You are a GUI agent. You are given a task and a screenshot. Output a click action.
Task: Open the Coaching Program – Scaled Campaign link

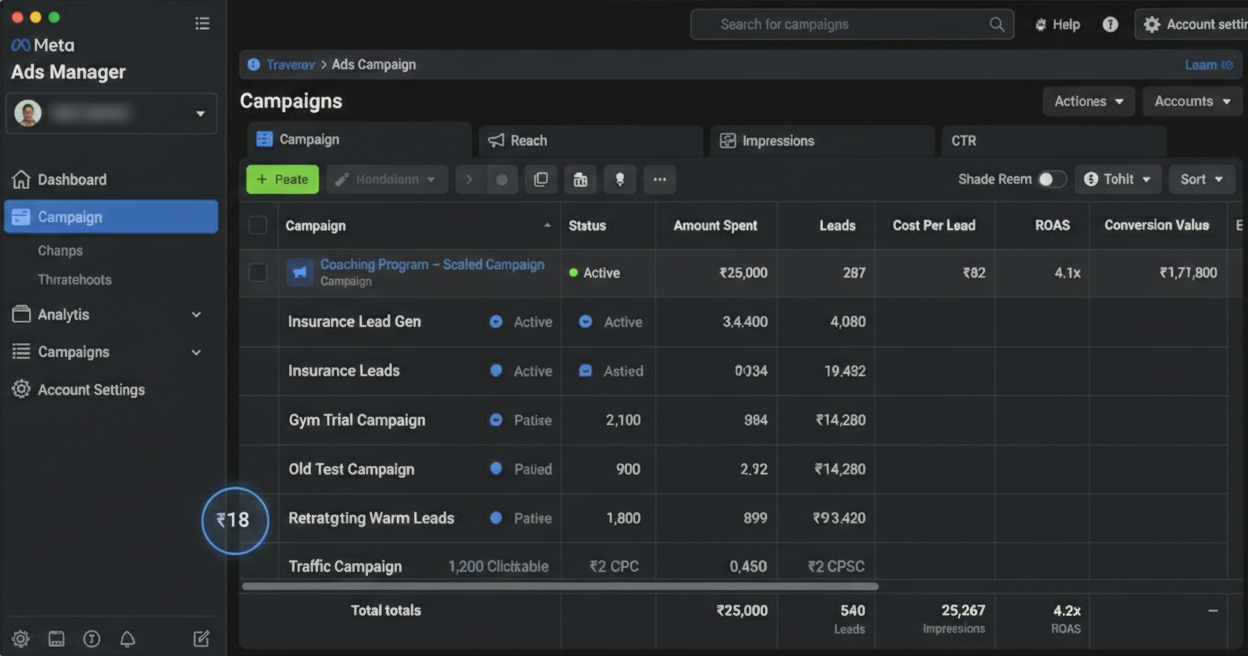point(432,265)
